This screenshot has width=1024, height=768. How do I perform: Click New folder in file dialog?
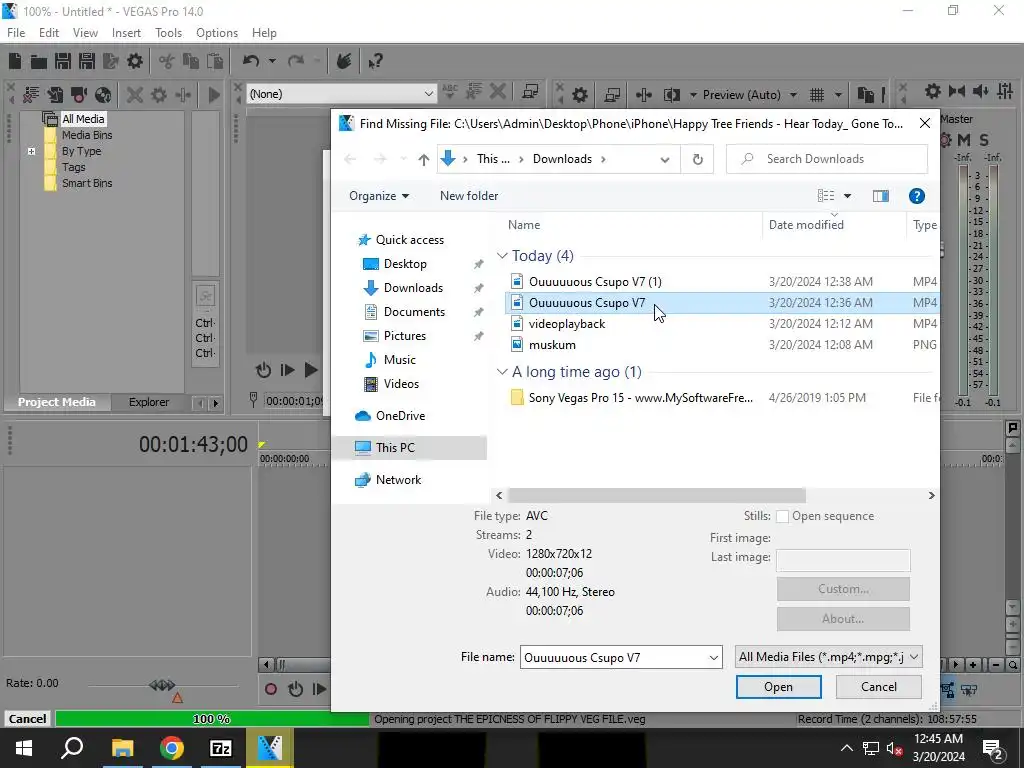pyautogui.click(x=469, y=196)
